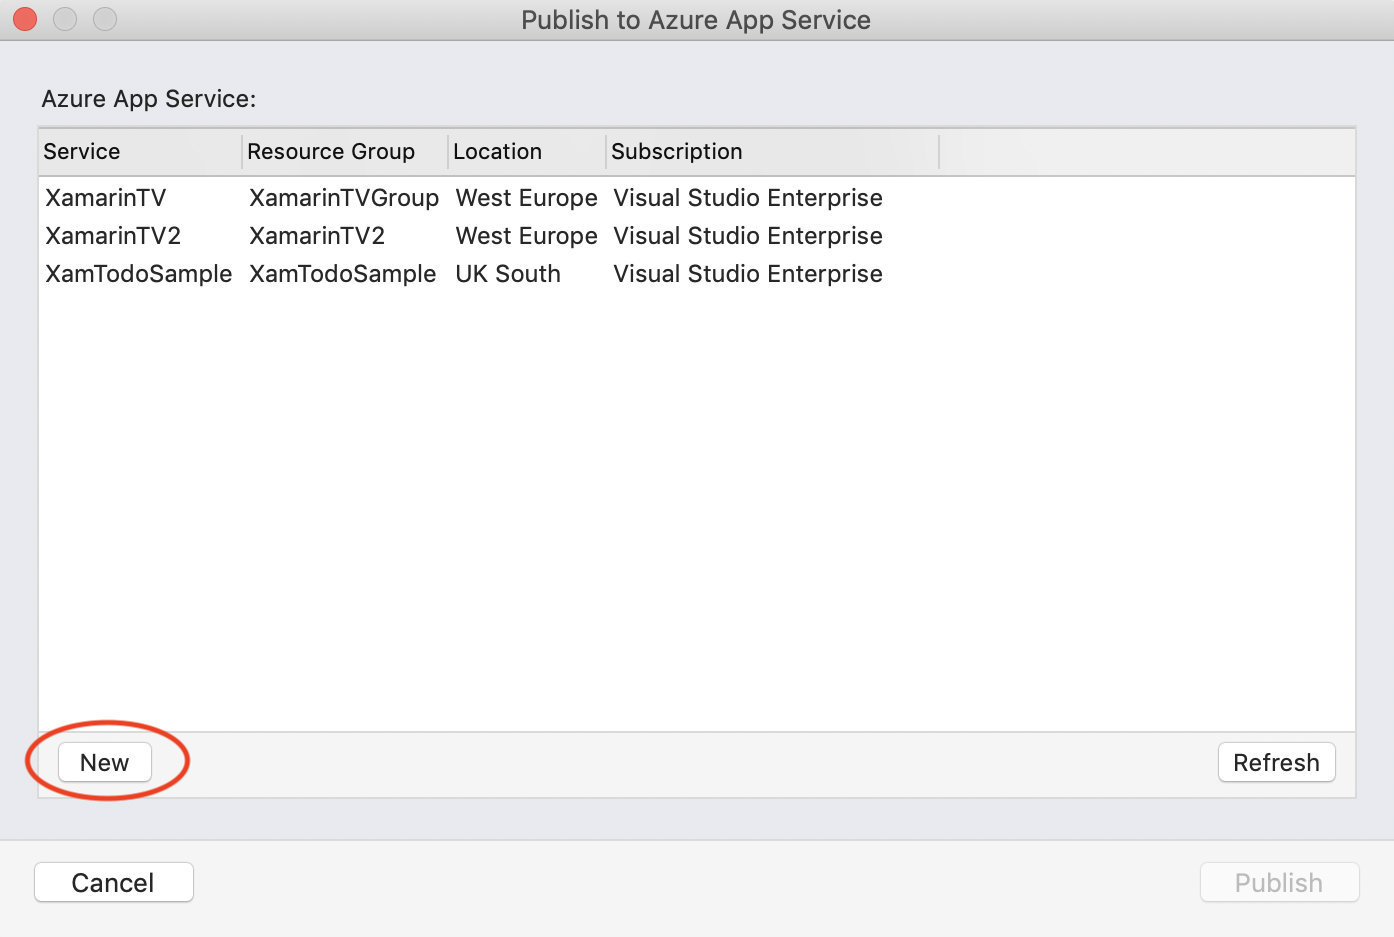
Task: Click the dimmed Publish button
Action: (1279, 882)
